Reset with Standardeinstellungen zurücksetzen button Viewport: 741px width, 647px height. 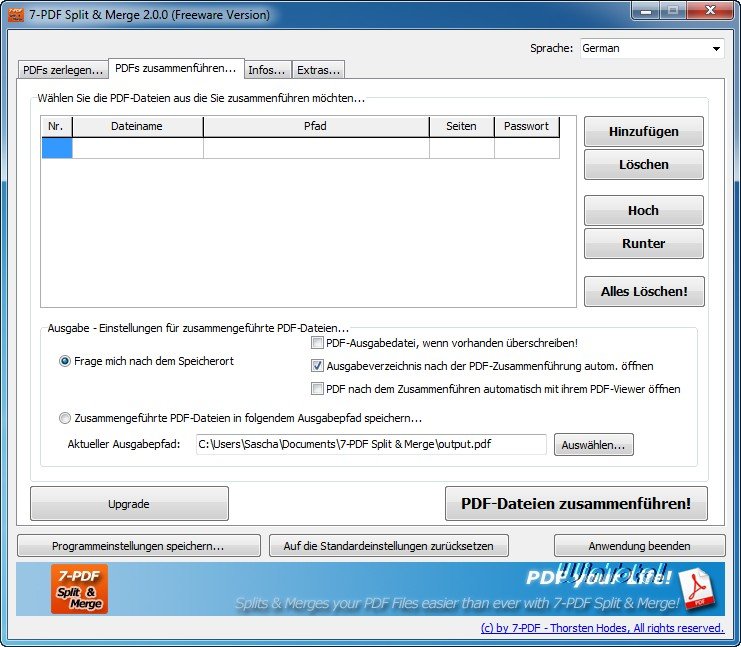(x=388, y=546)
